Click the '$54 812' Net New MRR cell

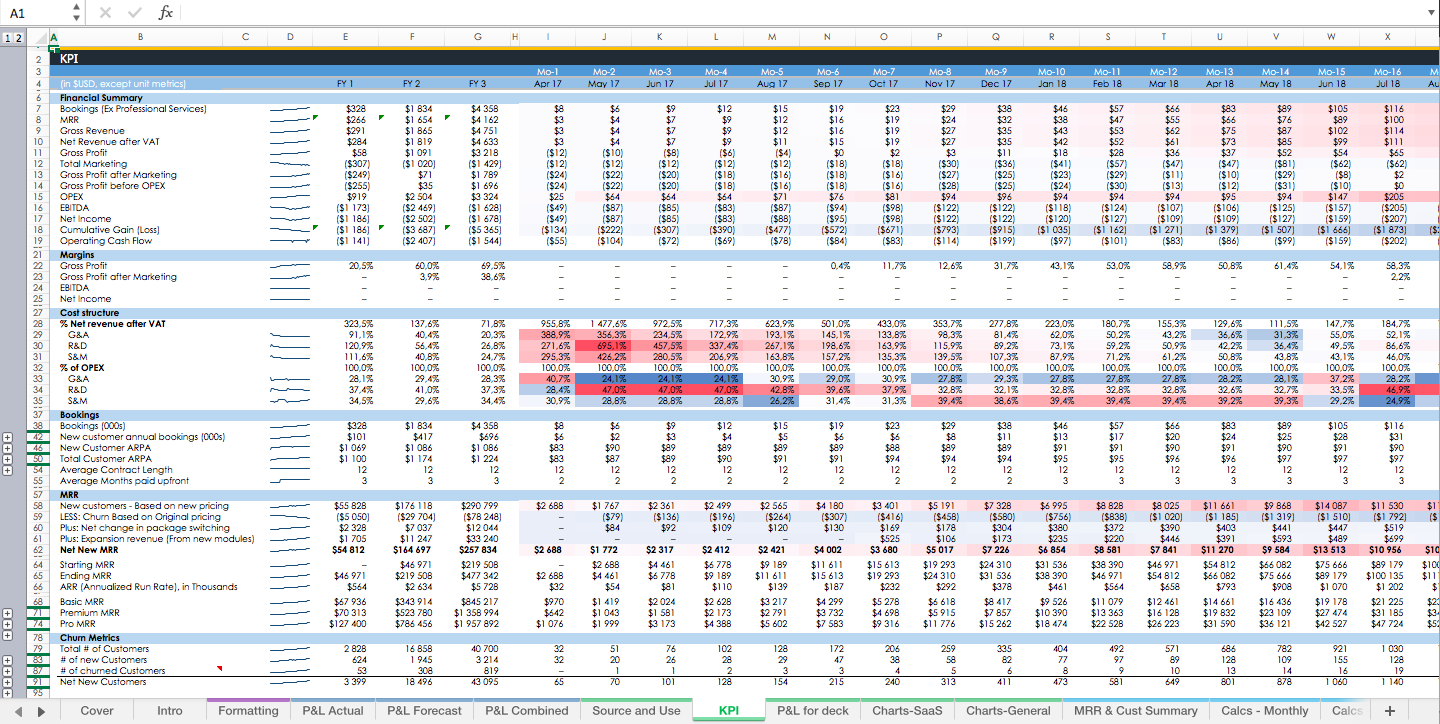349,550
